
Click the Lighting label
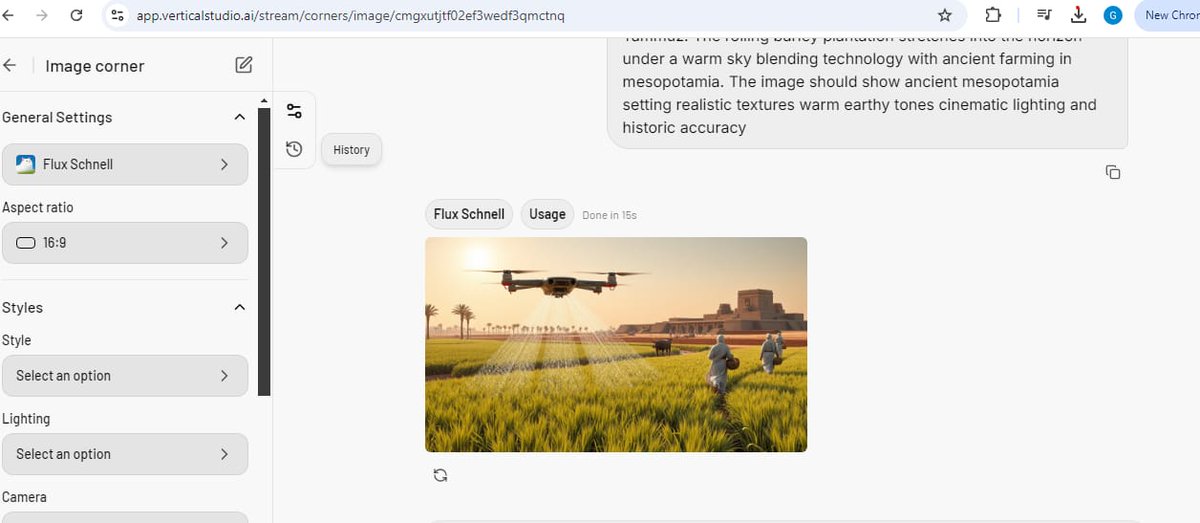click(x=26, y=419)
